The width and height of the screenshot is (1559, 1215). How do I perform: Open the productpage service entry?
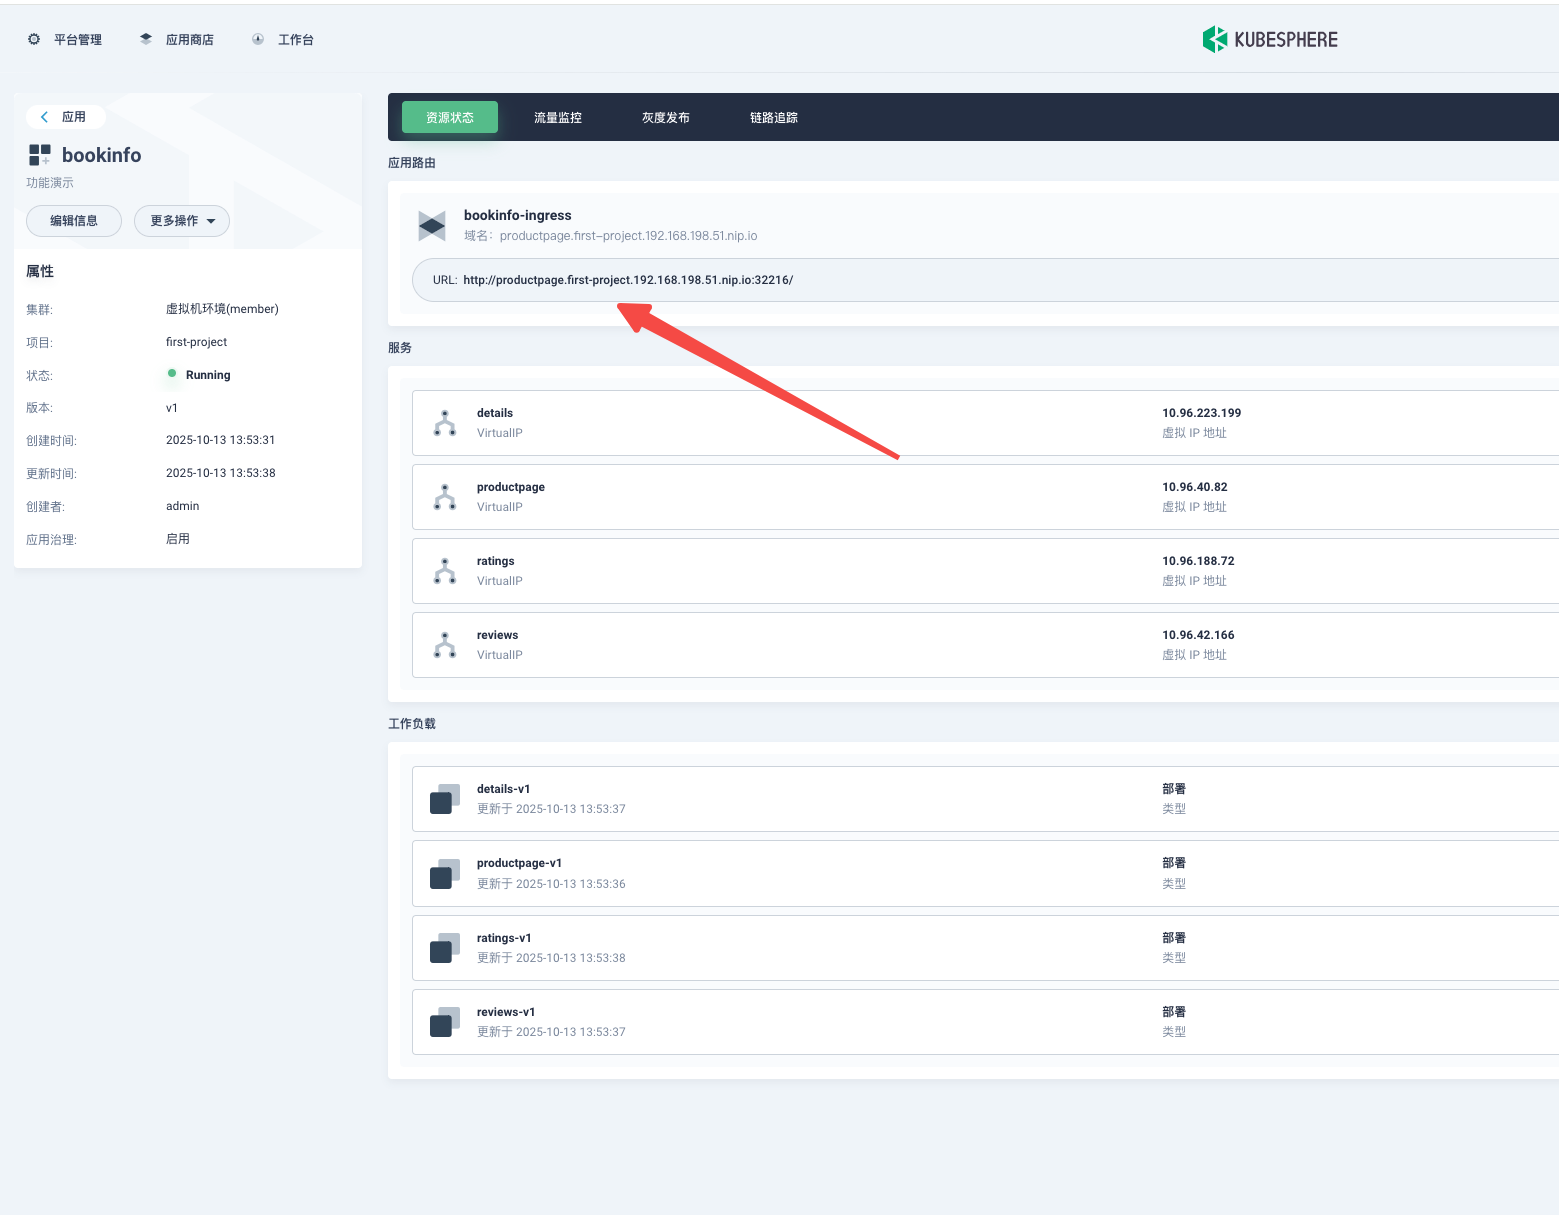pos(511,487)
